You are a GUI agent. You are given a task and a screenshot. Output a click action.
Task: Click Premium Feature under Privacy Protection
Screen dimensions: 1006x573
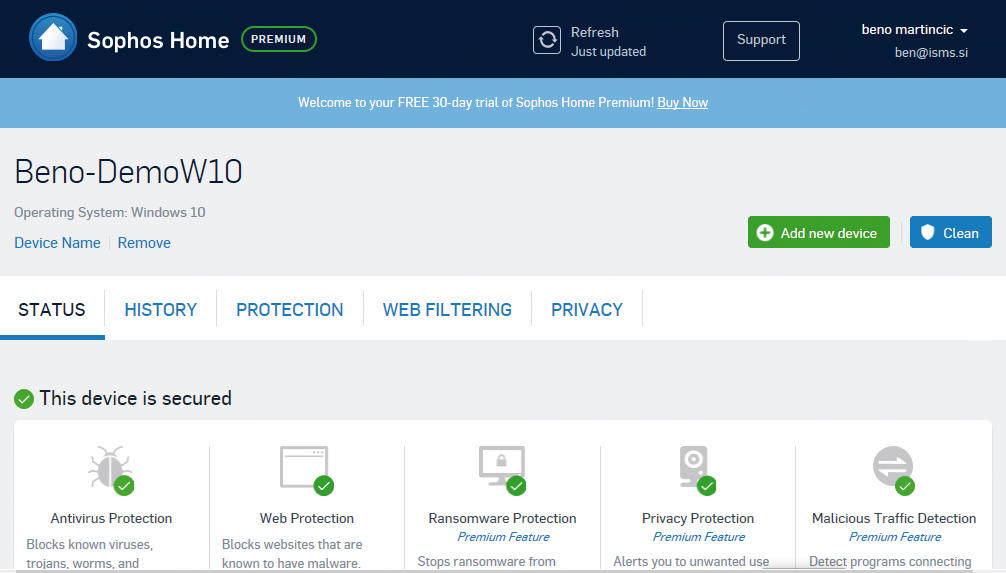click(699, 537)
